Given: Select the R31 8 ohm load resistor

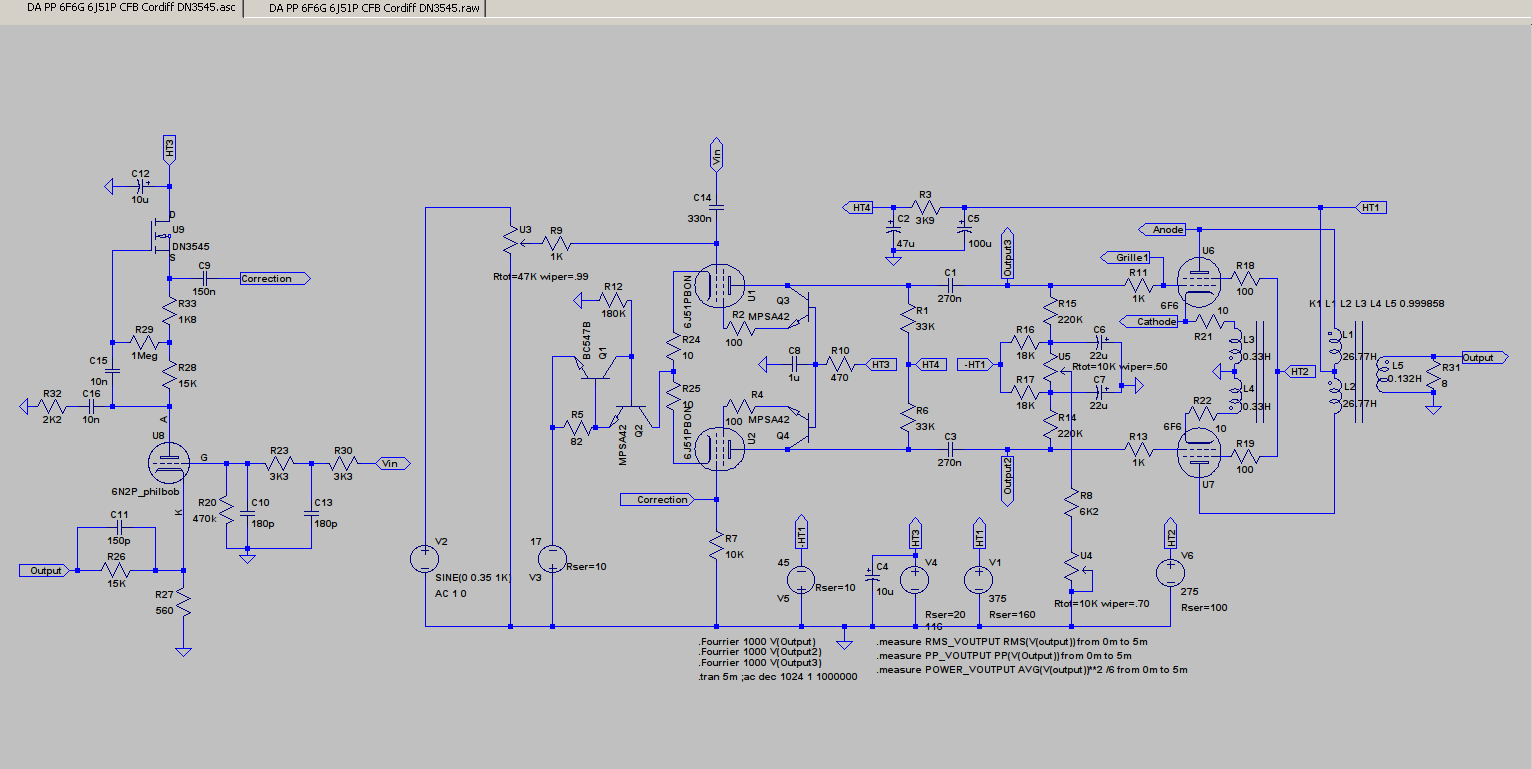Looking at the screenshot, I should 1432,376.
